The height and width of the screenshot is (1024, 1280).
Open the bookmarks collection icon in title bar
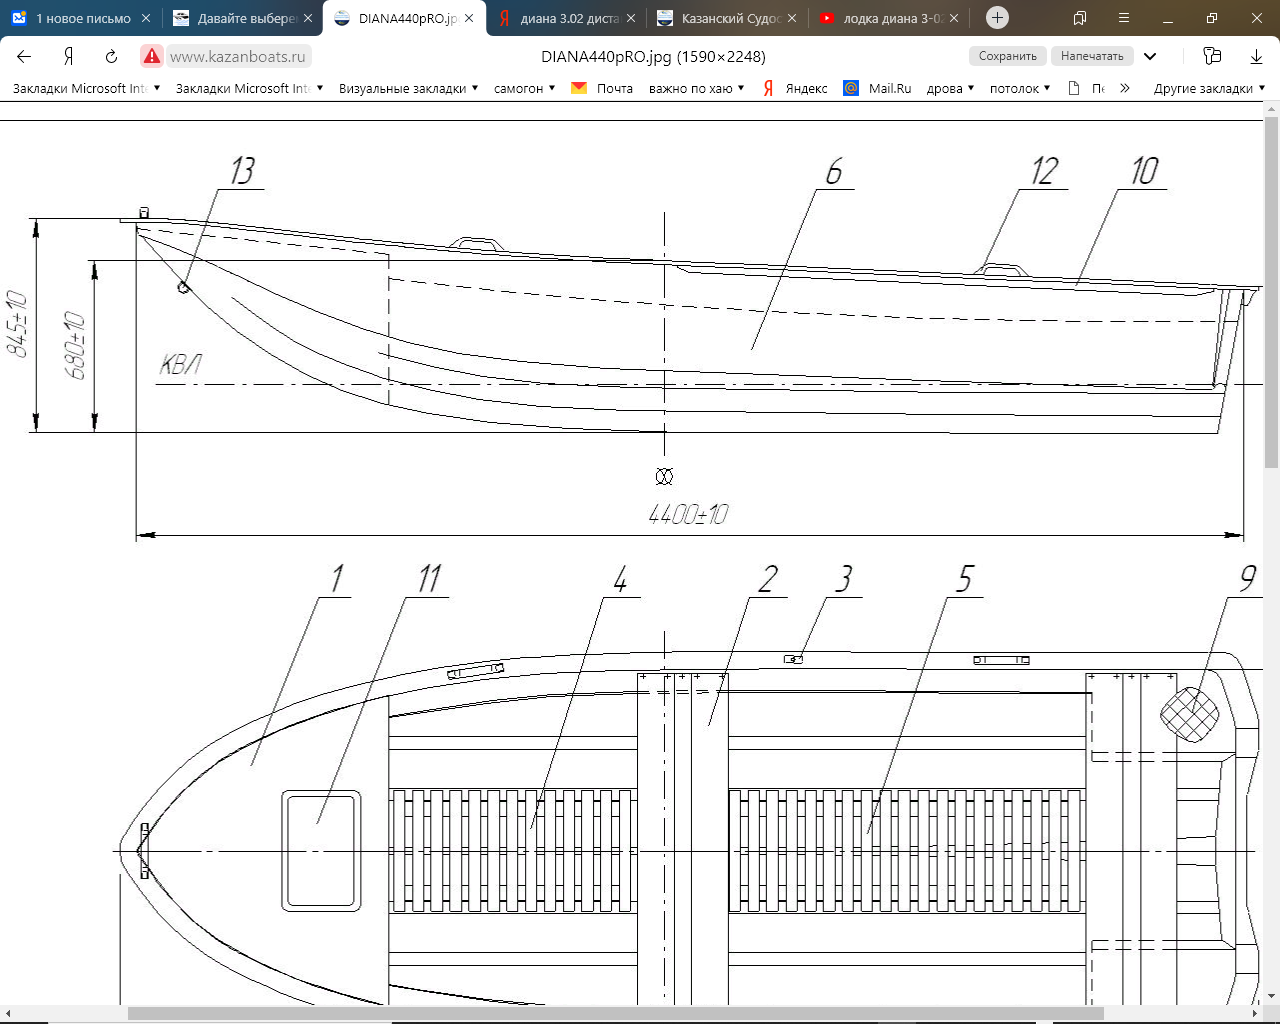[x=1080, y=18]
